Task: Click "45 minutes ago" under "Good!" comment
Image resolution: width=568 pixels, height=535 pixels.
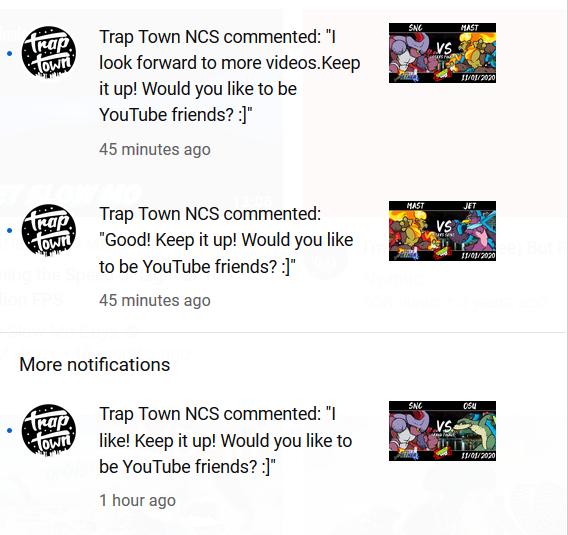Action: [x=155, y=300]
